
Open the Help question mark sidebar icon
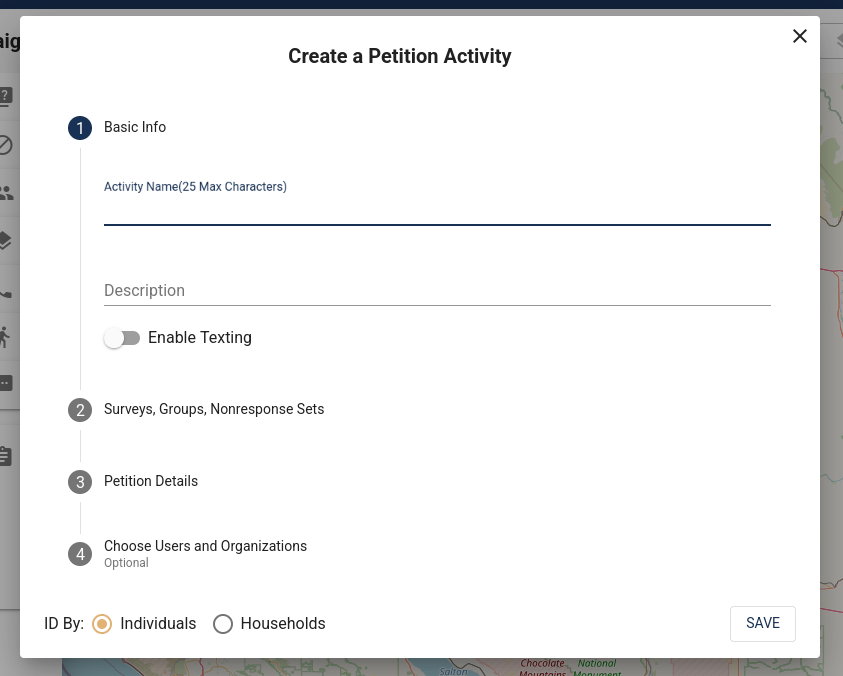point(3,96)
